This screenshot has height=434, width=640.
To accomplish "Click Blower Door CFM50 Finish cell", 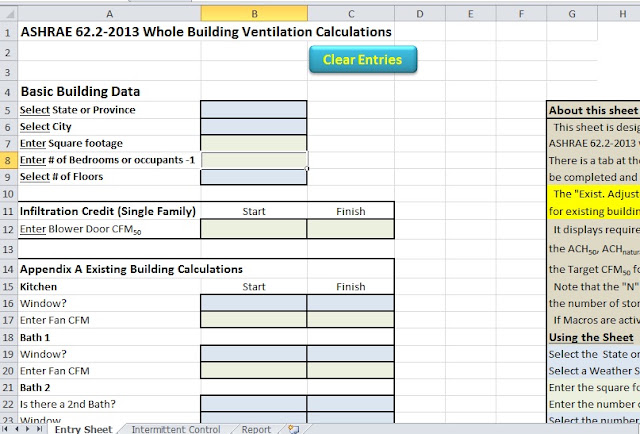I will click(351, 229).
